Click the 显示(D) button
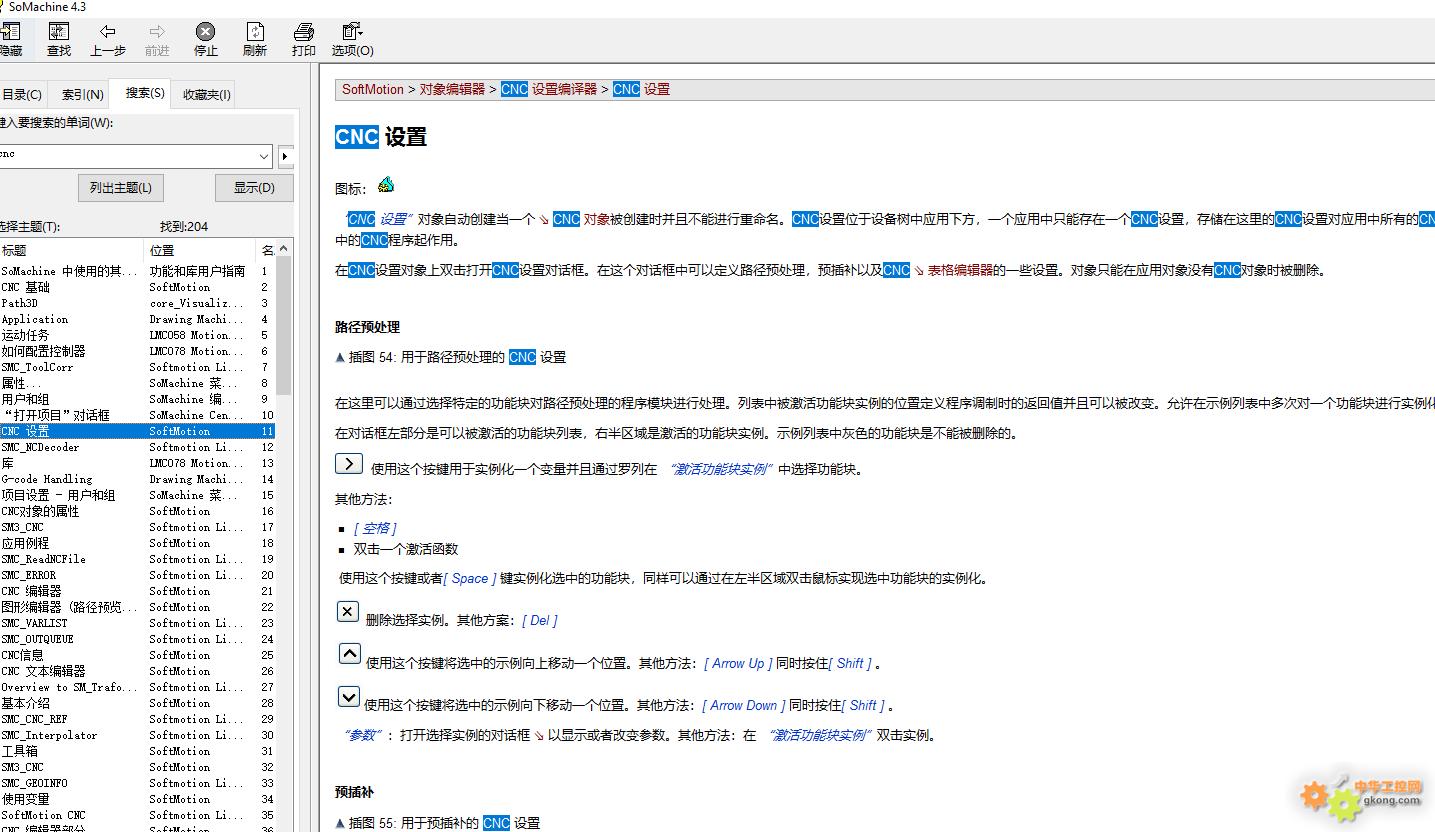This screenshot has height=832, width=1435. click(254, 187)
